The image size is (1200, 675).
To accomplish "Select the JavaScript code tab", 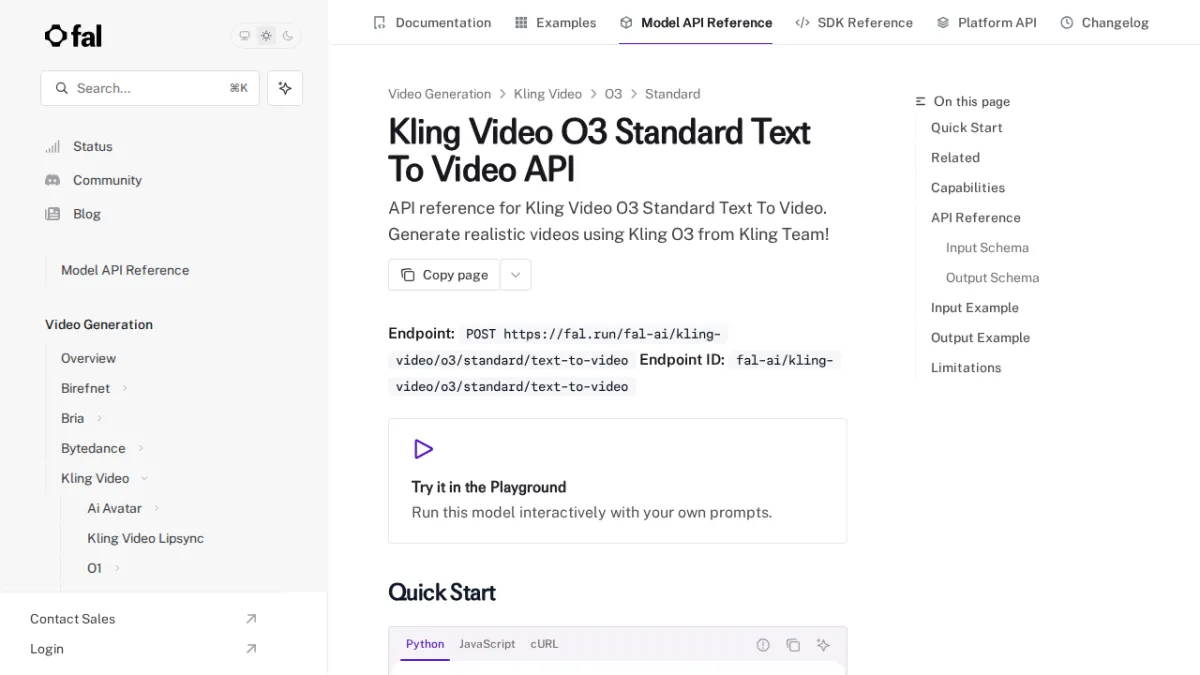I will [x=487, y=644].
